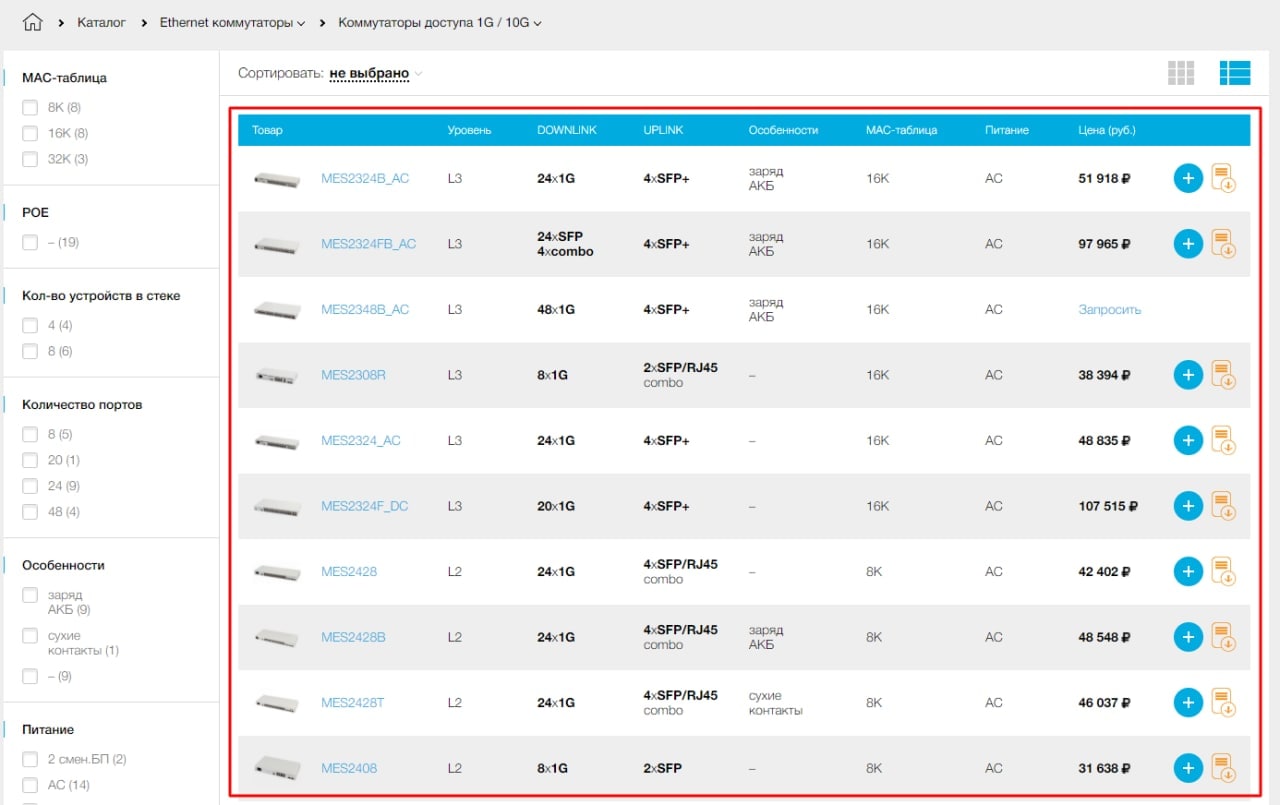This screenshot has width=1280, height=805.
Task: Download datasheet icon for MES2308R
Action: click(1224, 375)
